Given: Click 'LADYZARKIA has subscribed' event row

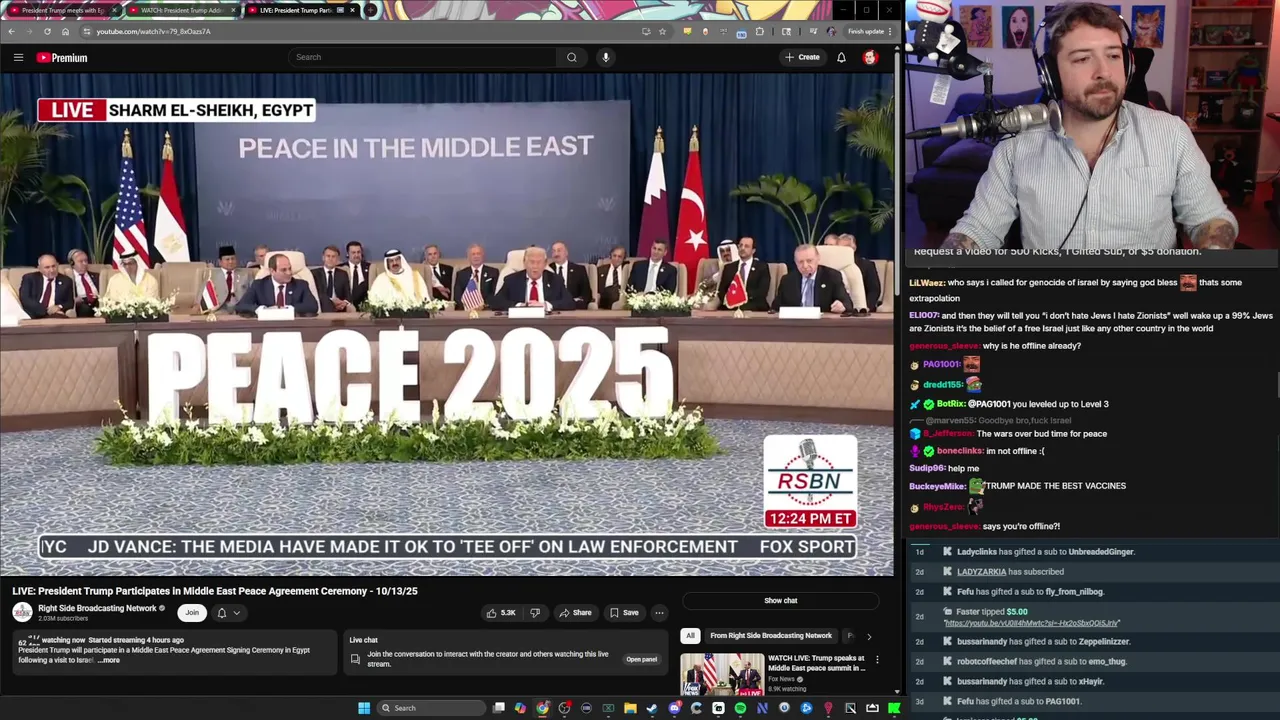Looking at the screenshot, I should [1094, 572].
